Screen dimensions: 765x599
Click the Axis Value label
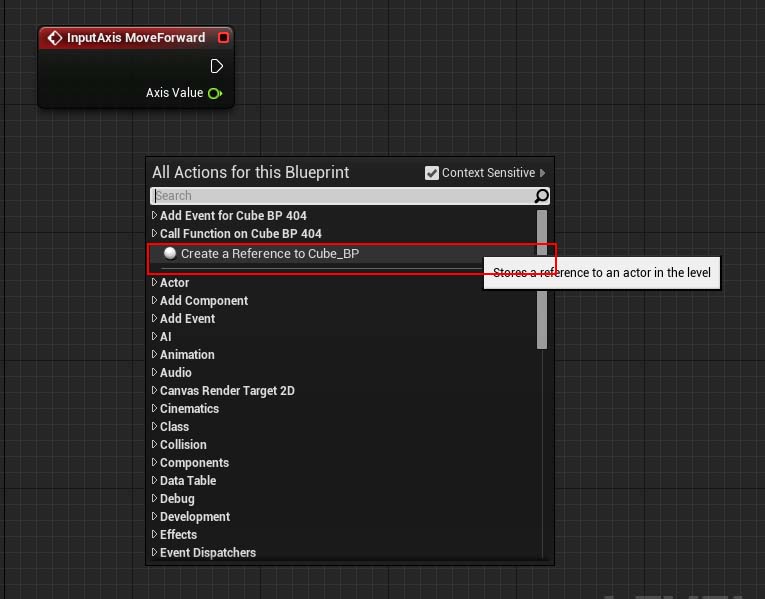(x=174, y=93)
